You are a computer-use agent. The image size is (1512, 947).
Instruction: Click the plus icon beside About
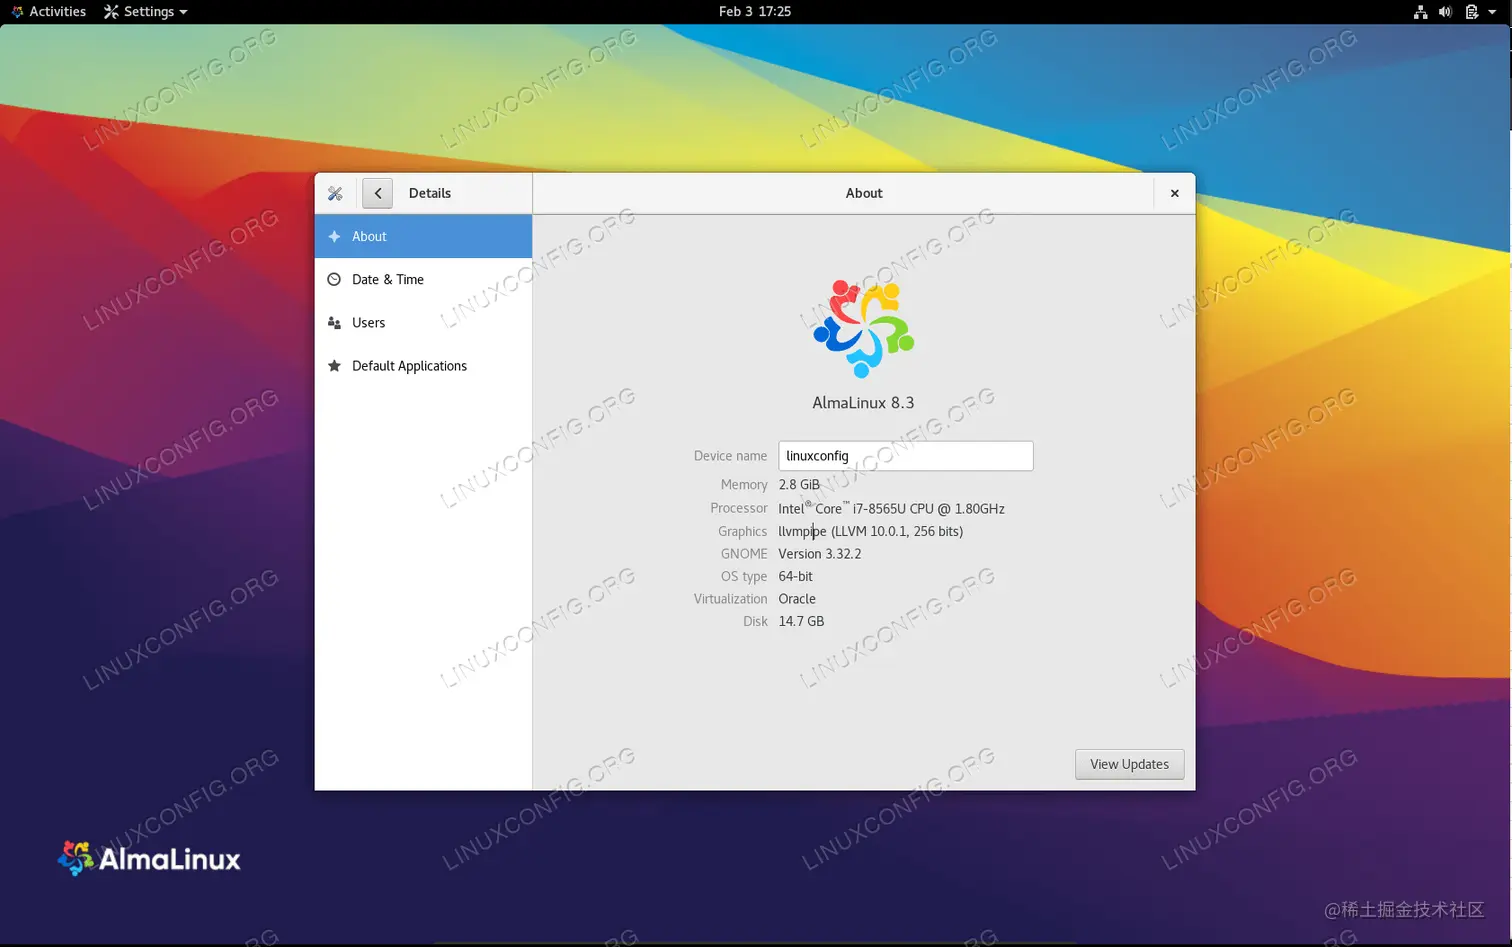pyautogui.click(x=334, y=236)
